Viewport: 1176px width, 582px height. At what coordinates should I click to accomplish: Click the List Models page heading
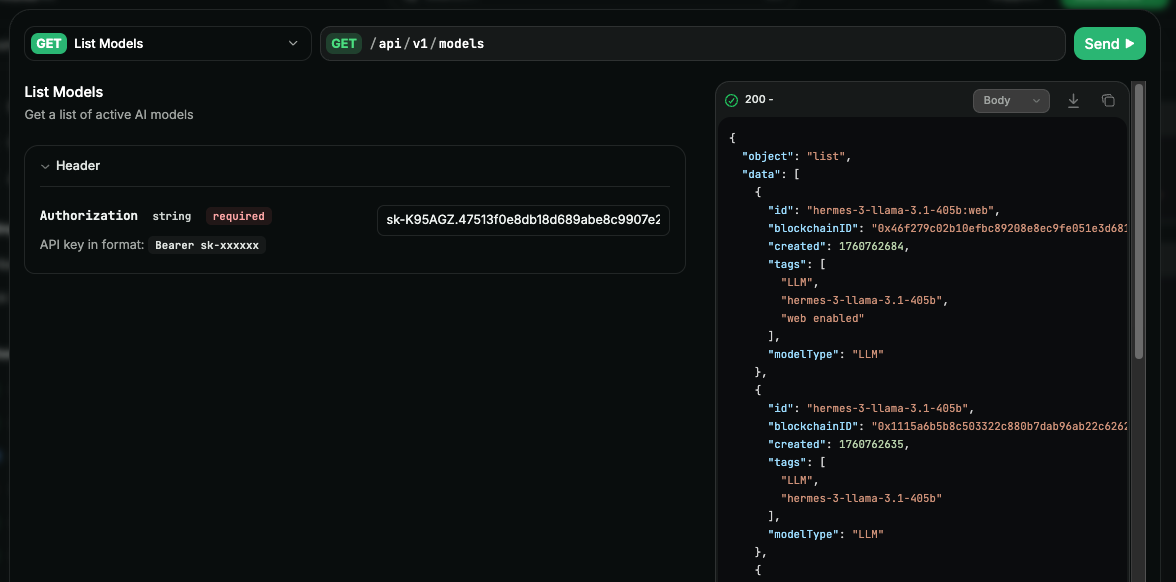pos(64,92)
